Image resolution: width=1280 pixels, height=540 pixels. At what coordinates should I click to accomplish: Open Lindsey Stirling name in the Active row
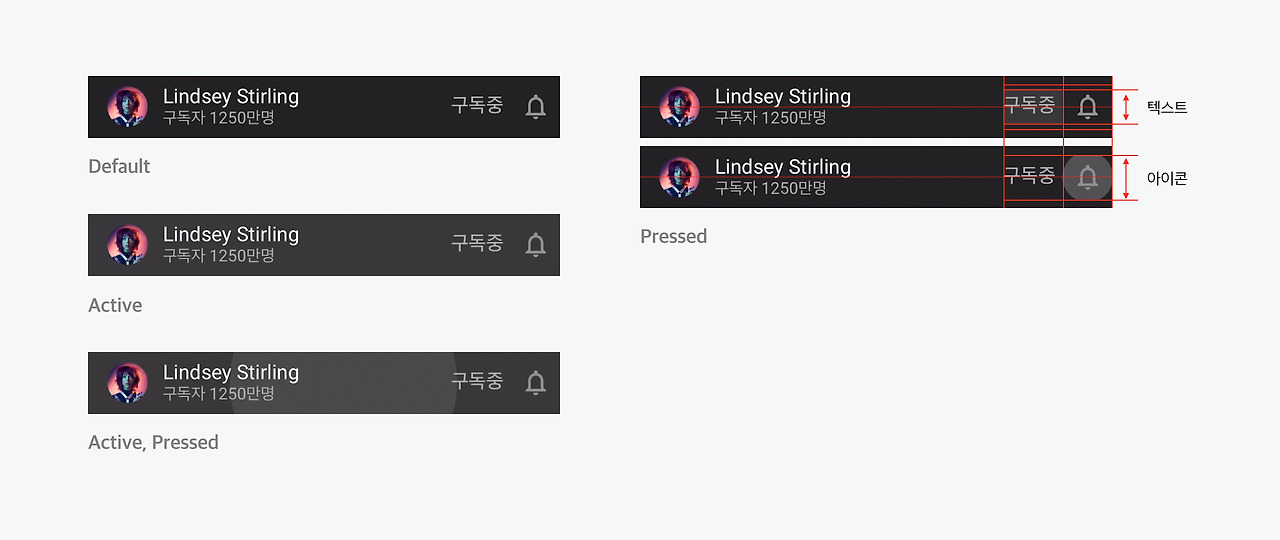pos(231,235)
